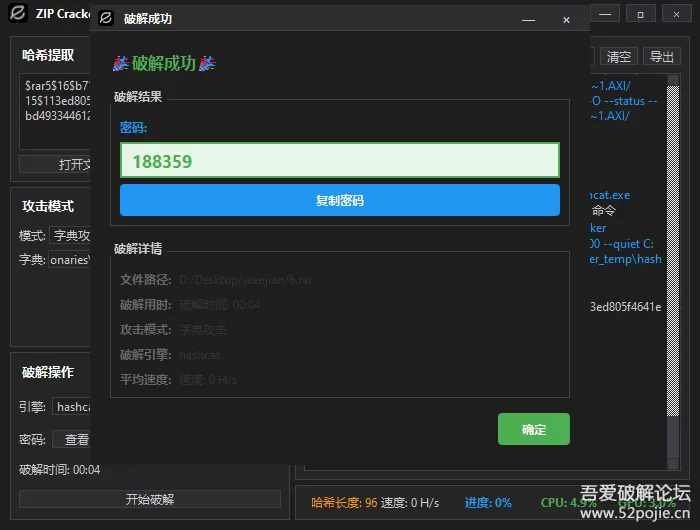The image size is (700, 530).
Task: Click the log text -O --status --
Action: 624,101
